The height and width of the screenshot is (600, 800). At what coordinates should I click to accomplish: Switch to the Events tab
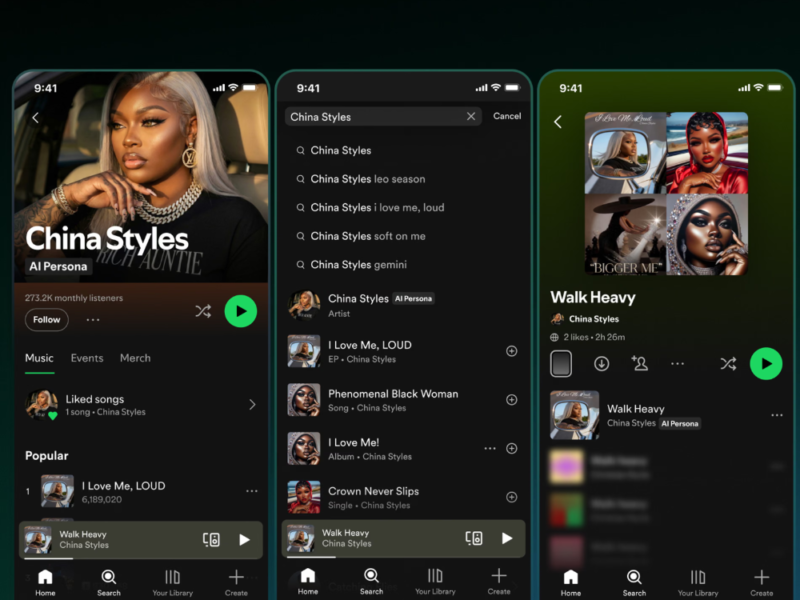point(87,358)
